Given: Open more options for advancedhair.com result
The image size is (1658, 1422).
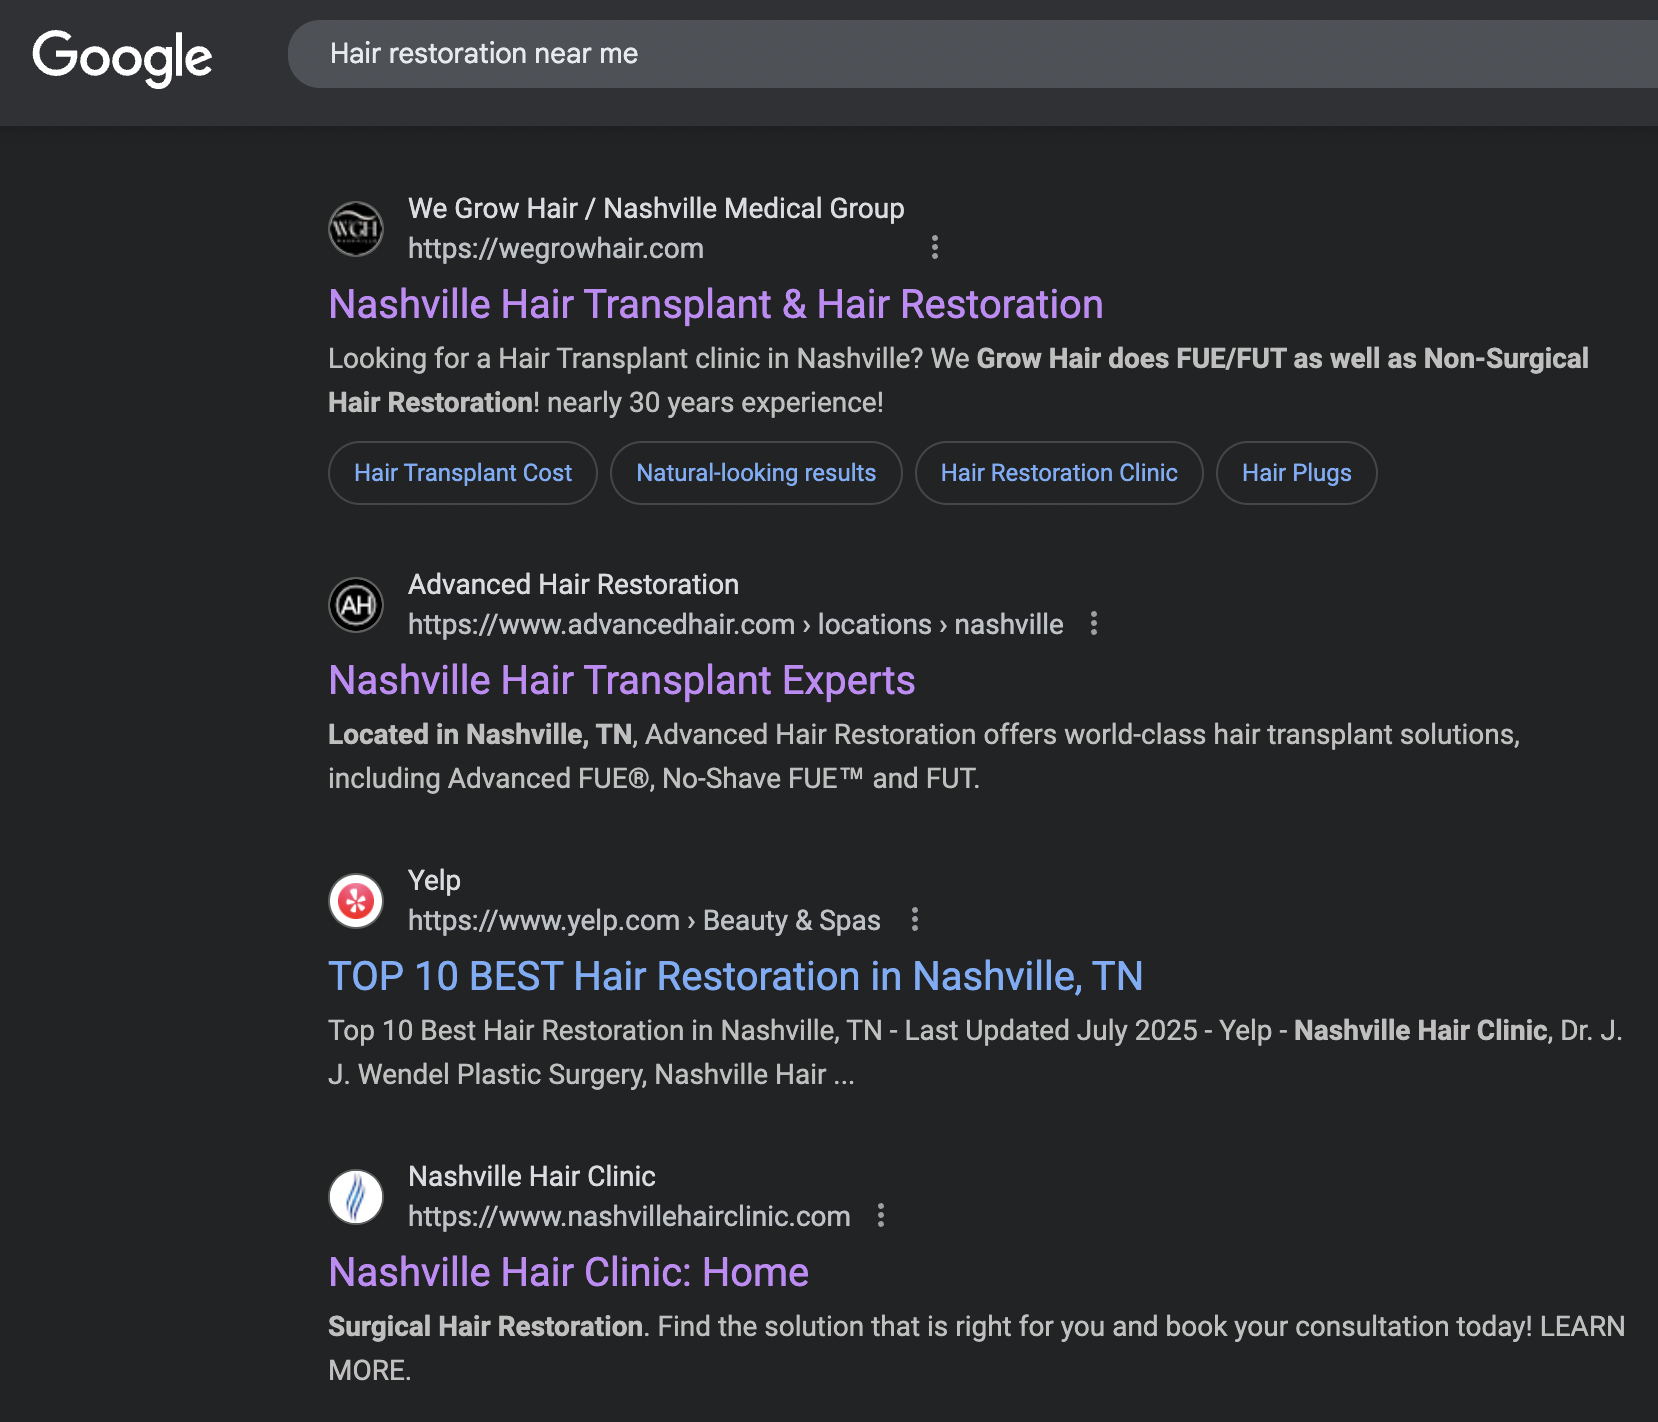Looking at the screenshot, I should tap(1094, 623).
